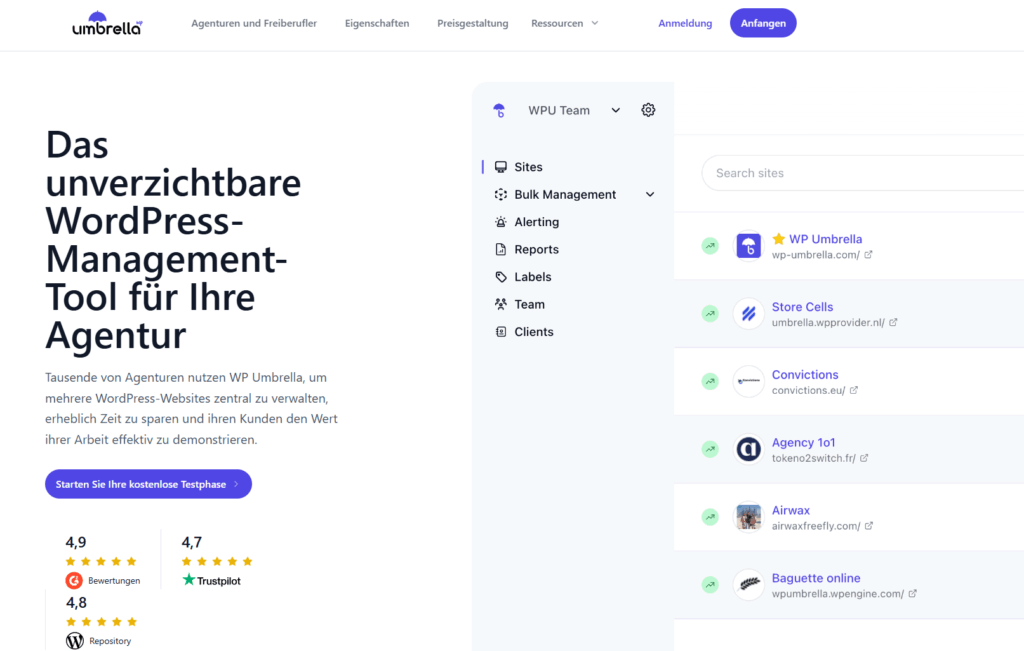
Task: Open Preisgestaltung in the top navigation
Action: pyautogui.click(x=472, y=23)
